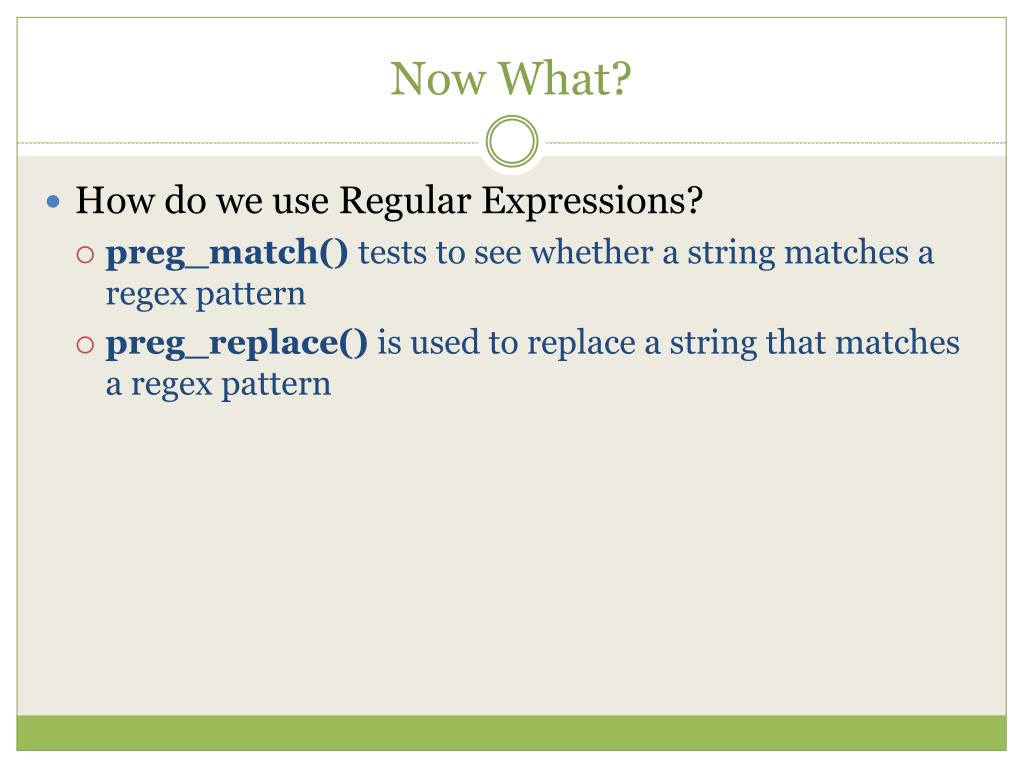The width and height of the screenshot is (1024, 768).
Task: Click 'How do we use Regular Expressions?' line
Action: pyautogui.click(x=389, y=200)
